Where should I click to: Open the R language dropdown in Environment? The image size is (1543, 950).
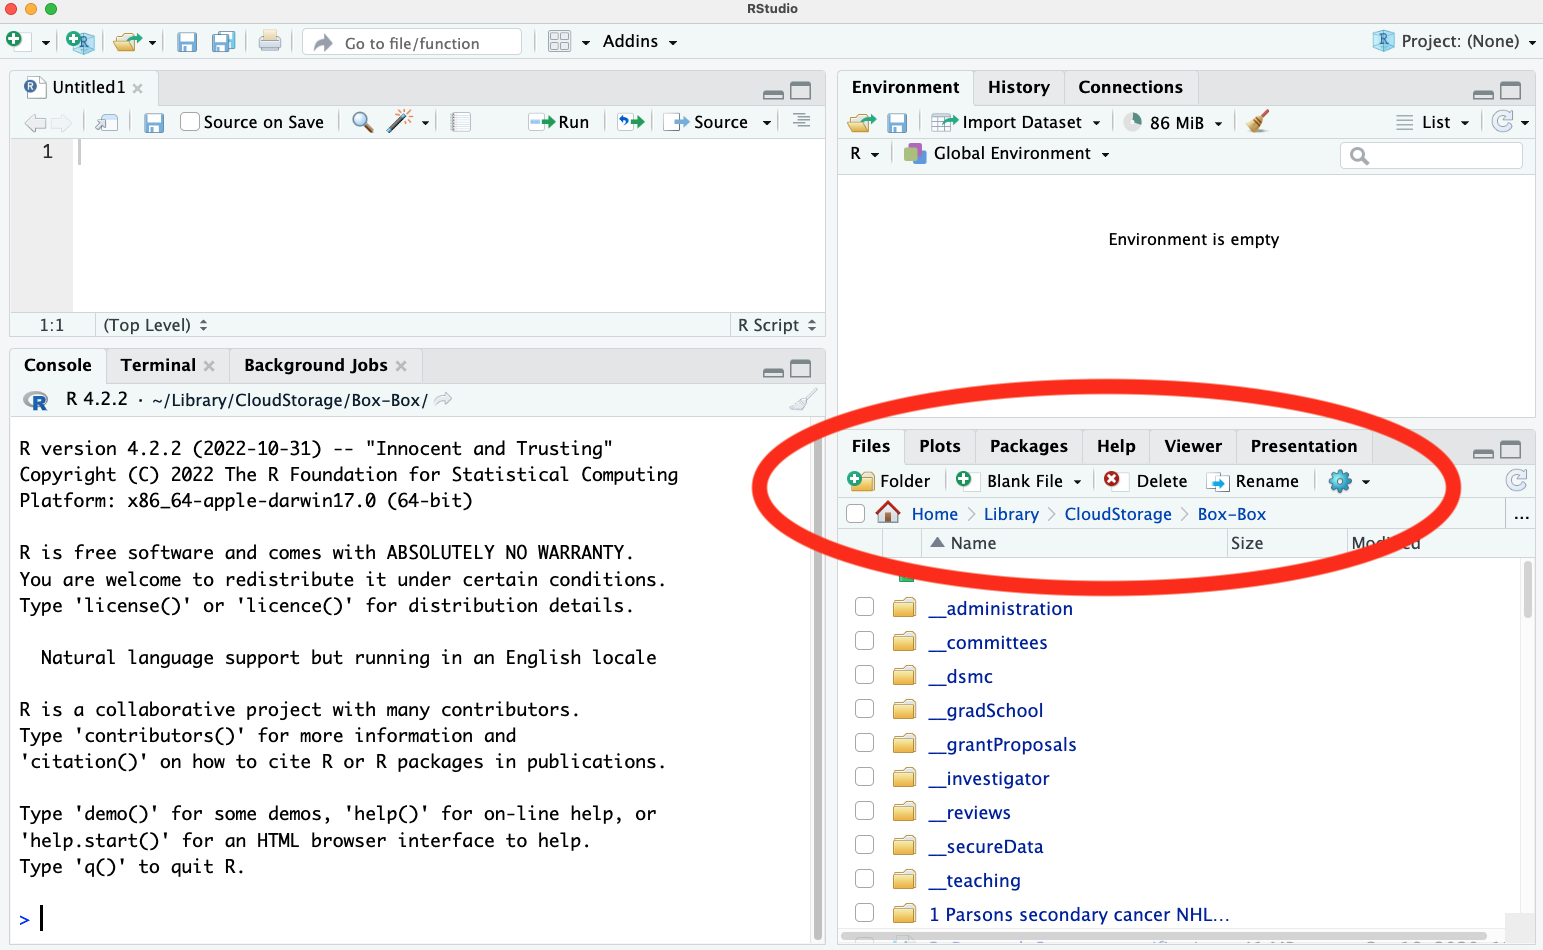click(864, 153)
